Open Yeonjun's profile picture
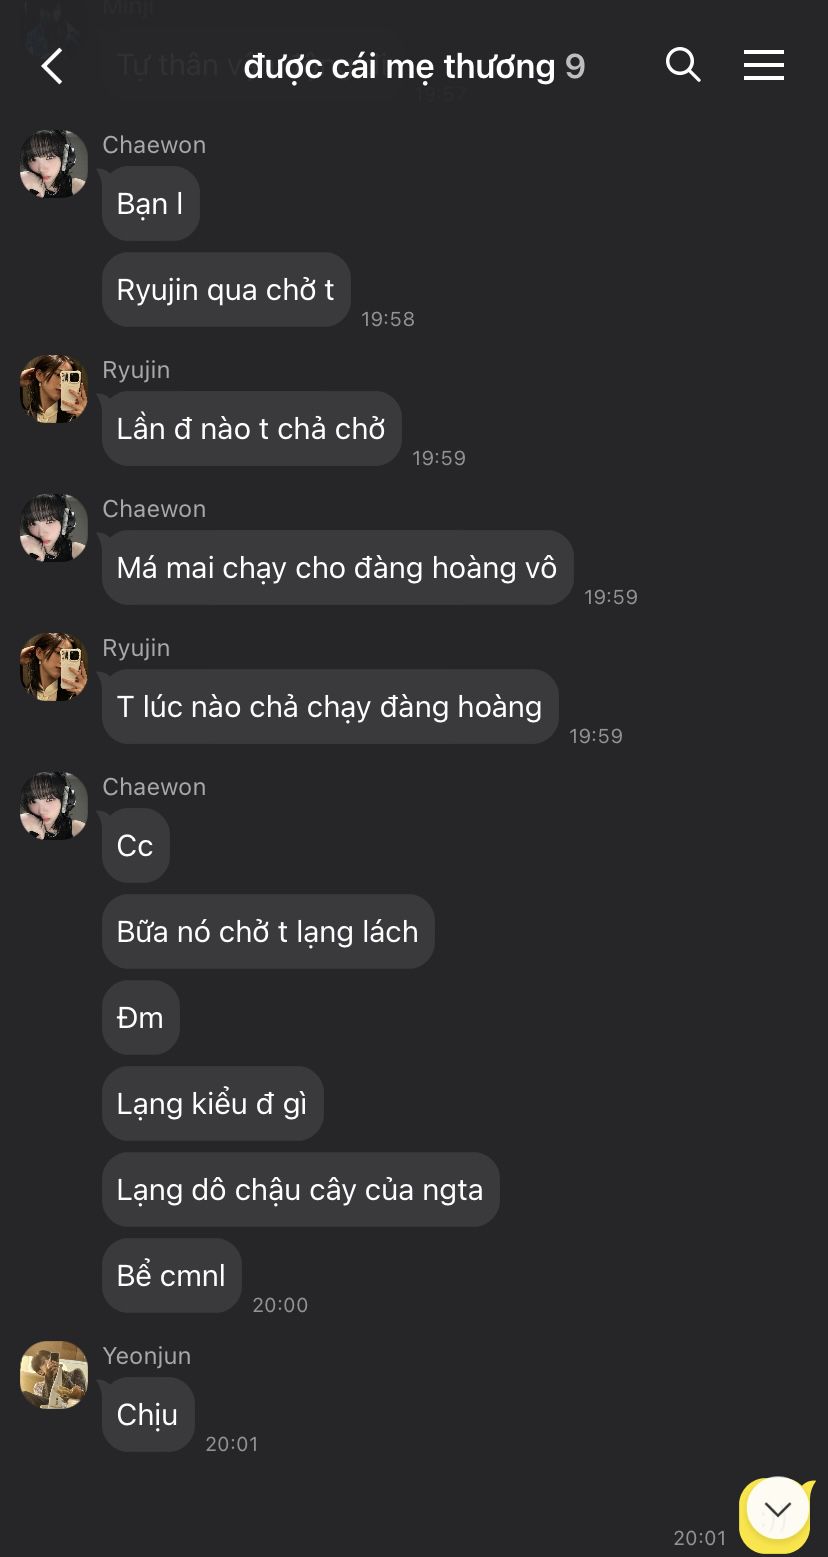The height and width of the screenshot is (1557, 828). click(x=54, y=1374)
